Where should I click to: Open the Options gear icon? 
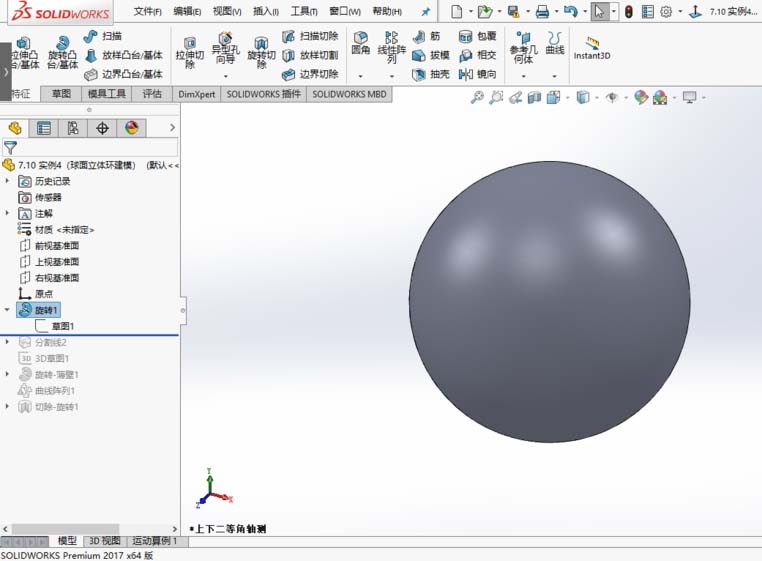pos(666,11)
